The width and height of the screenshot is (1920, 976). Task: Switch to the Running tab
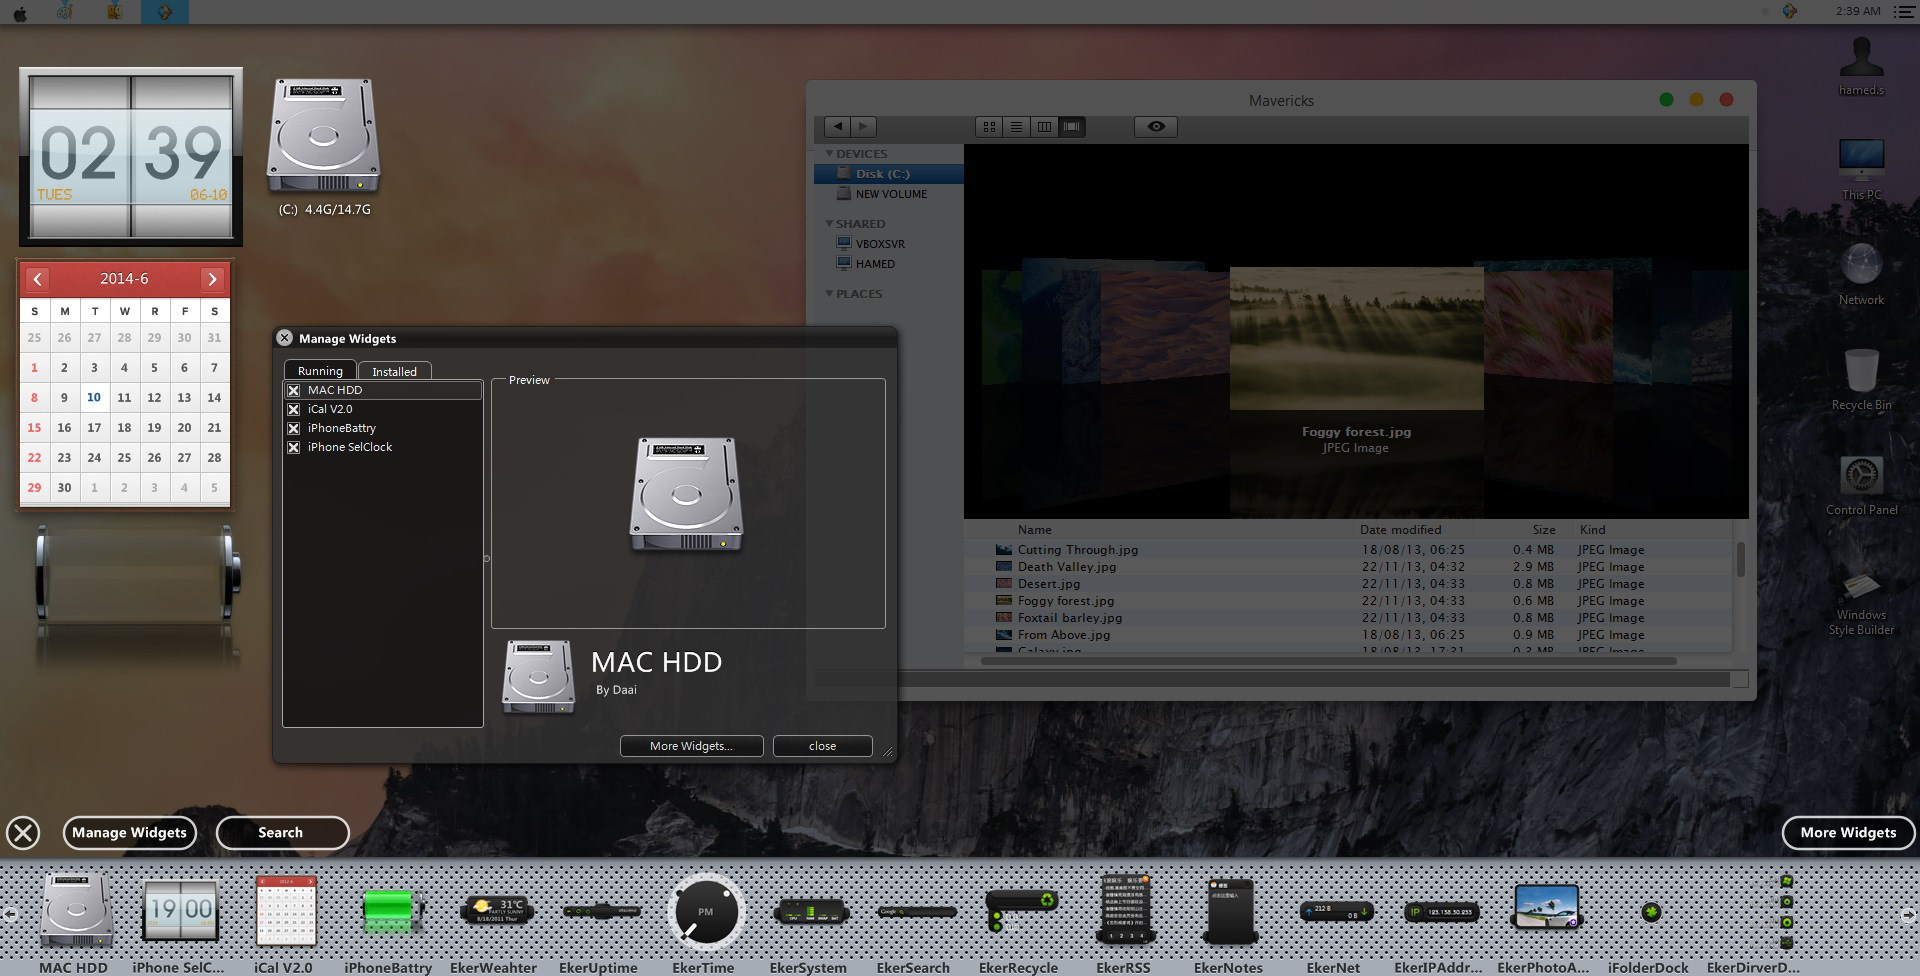320,370
